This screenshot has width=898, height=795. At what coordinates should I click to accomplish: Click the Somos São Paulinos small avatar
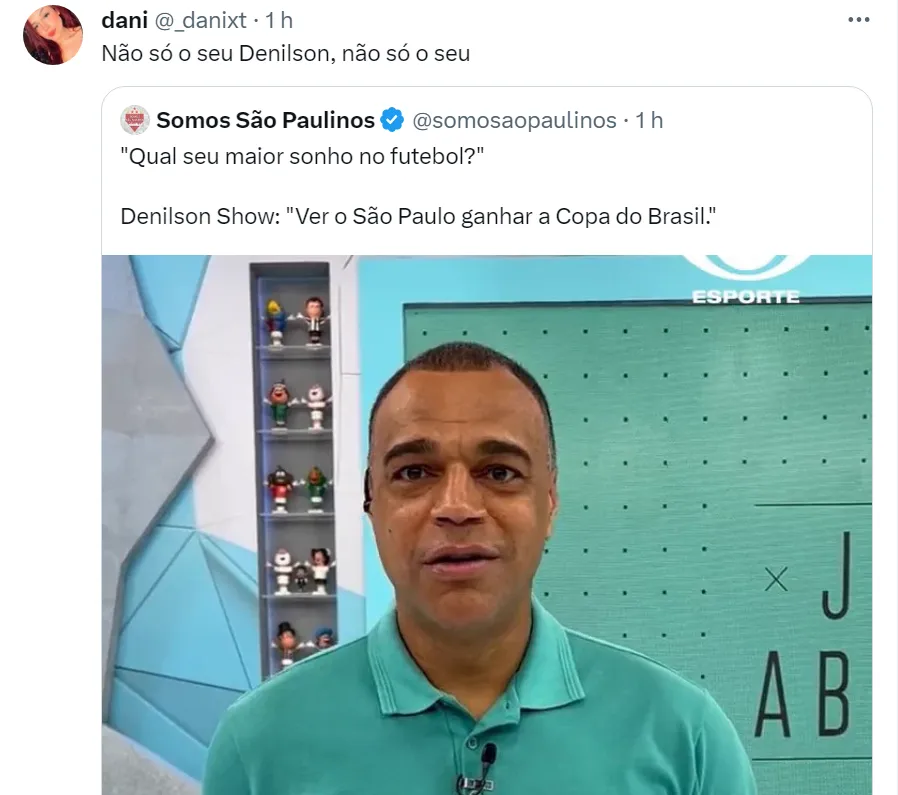[135, 120]
